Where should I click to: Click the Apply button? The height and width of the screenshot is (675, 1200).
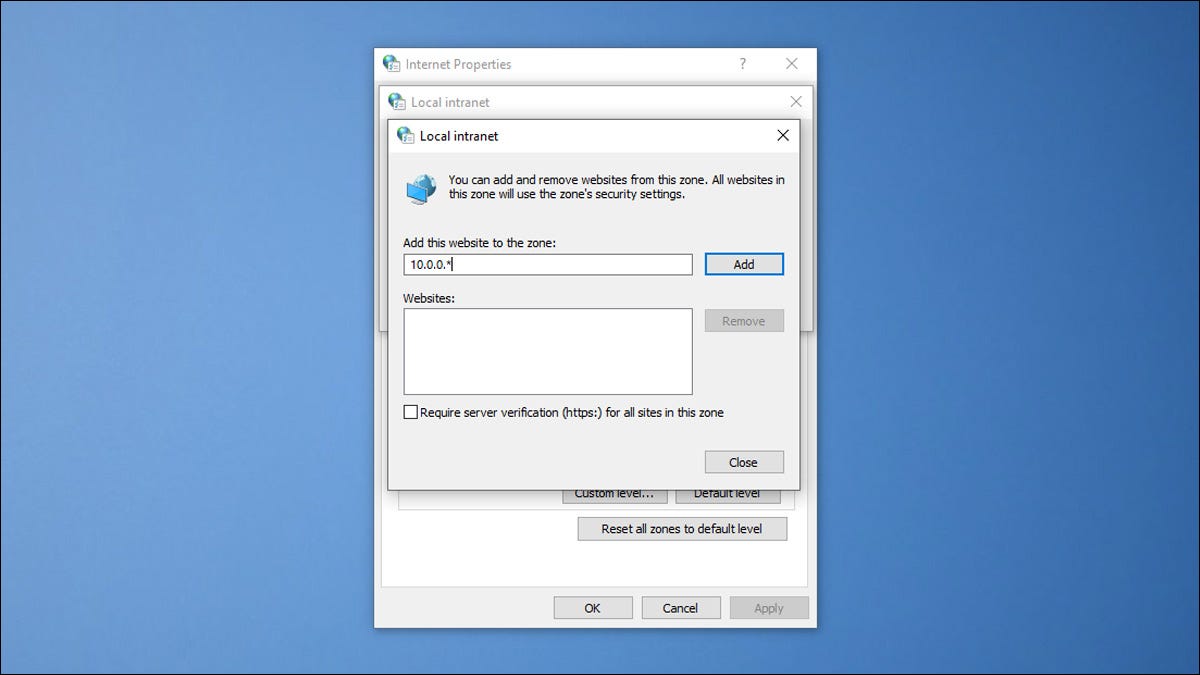coord(768,608)
